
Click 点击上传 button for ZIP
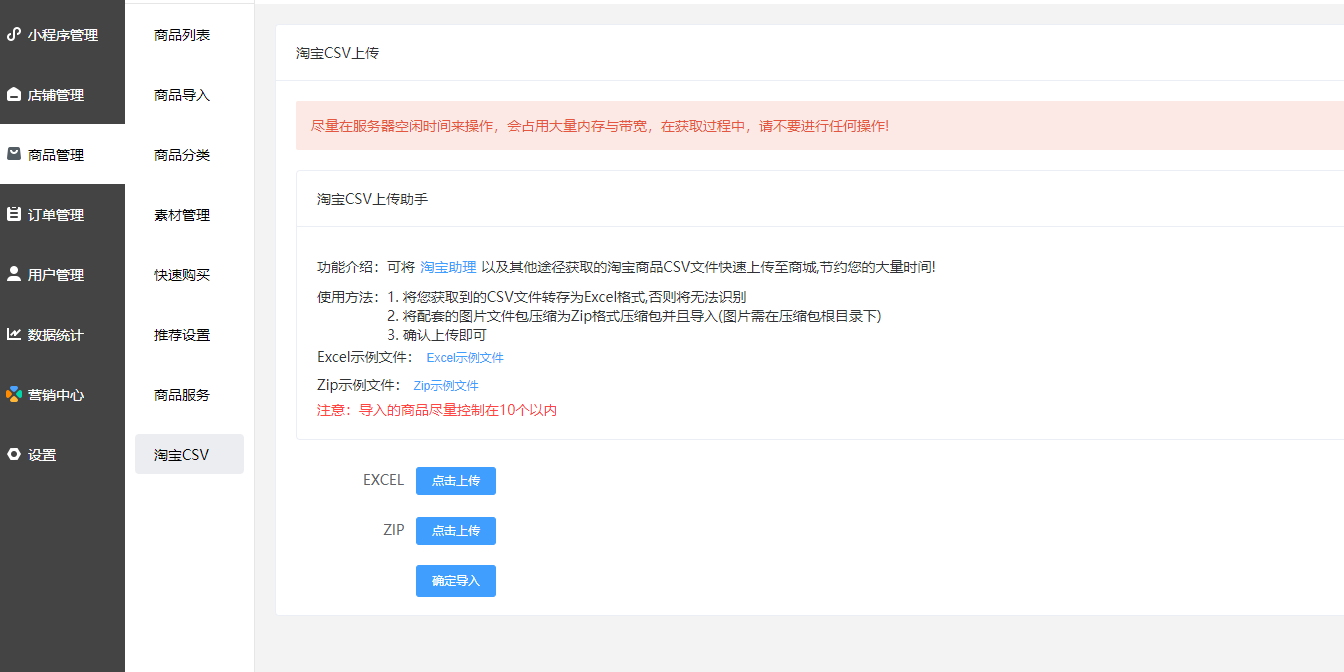click(x=456, y=531)
